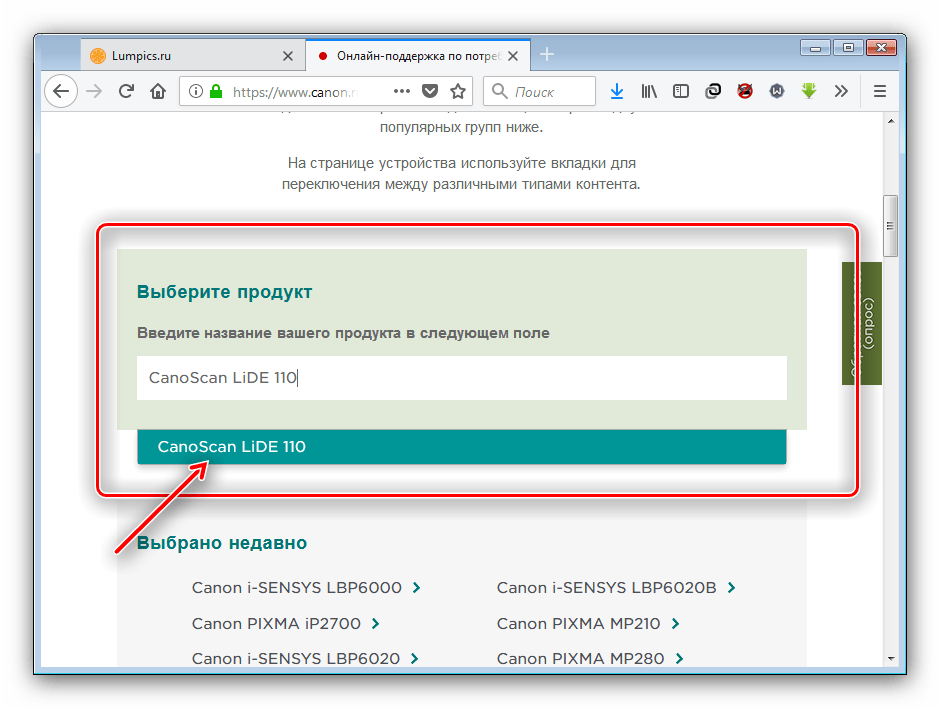Click the Выбрано недавно heading

[x=222, y=543]
